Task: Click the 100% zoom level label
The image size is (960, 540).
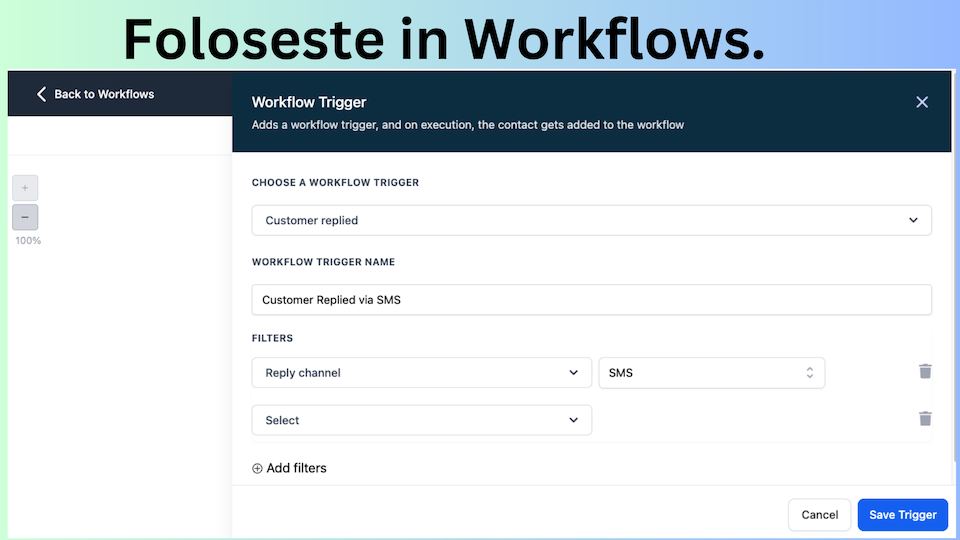Action: pos(28,241)
